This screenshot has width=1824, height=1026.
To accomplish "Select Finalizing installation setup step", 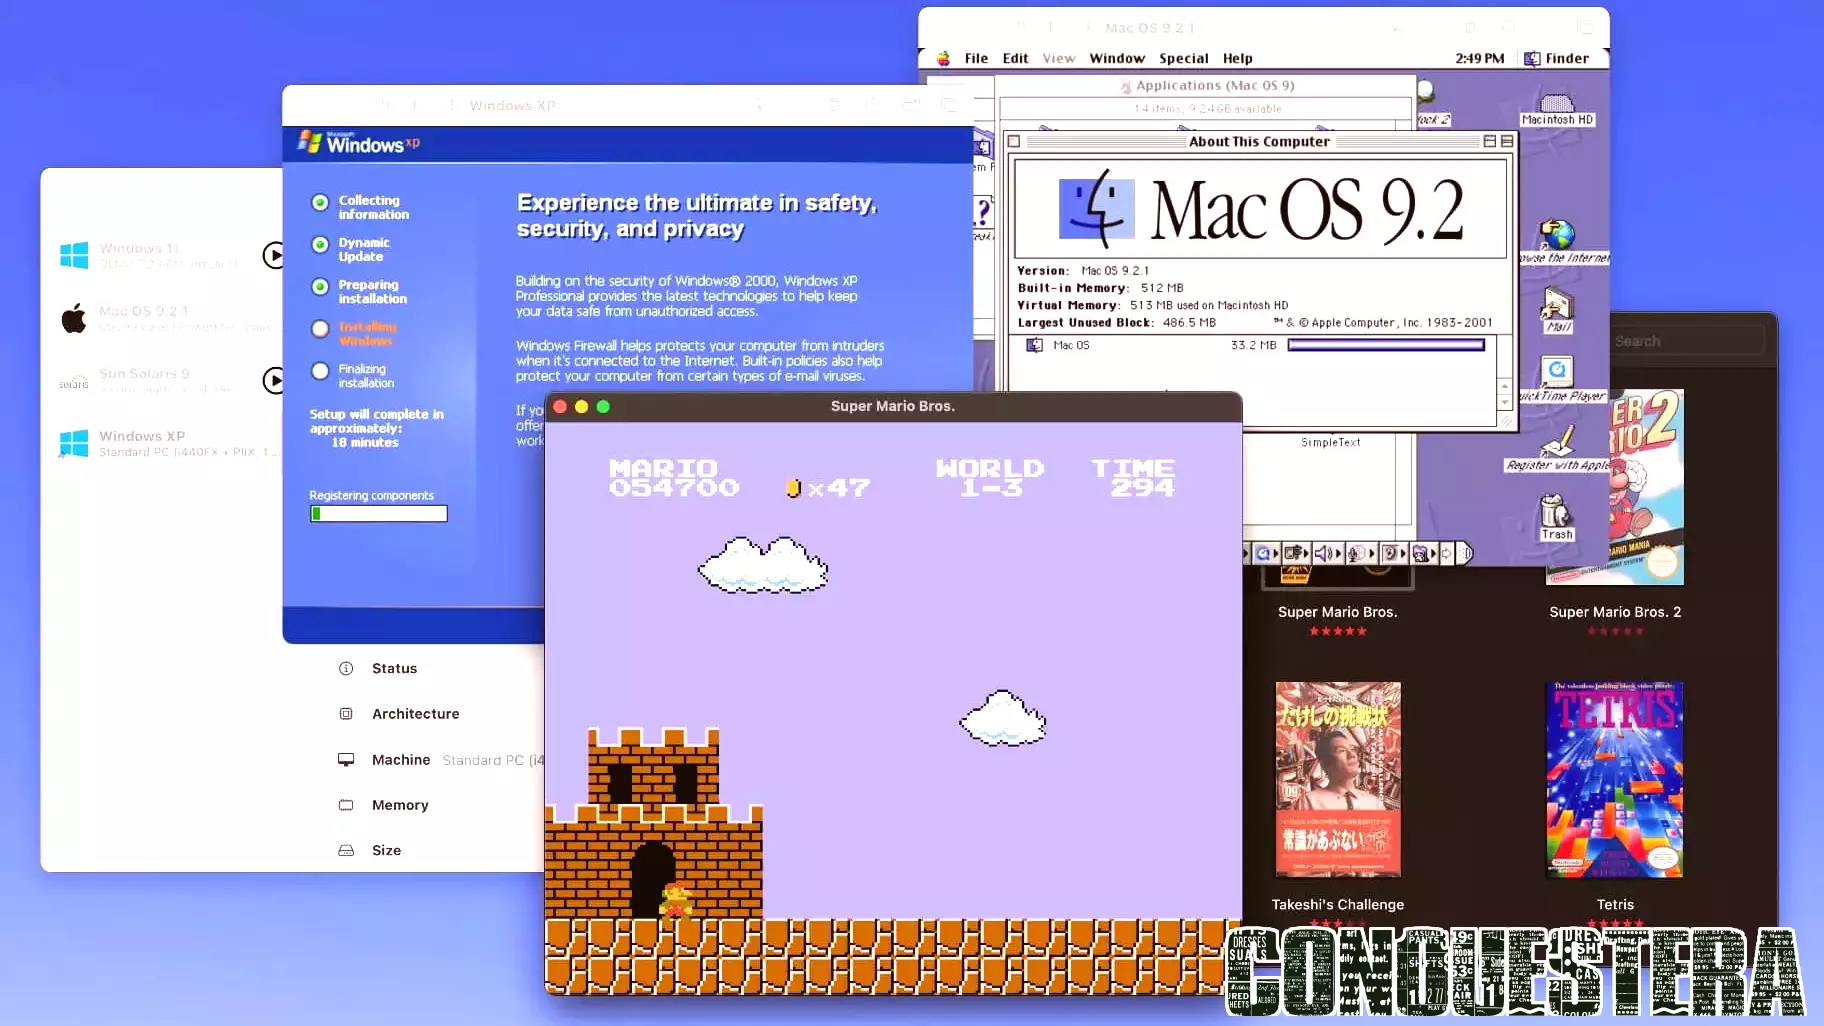I will click(x=353, y=375).
